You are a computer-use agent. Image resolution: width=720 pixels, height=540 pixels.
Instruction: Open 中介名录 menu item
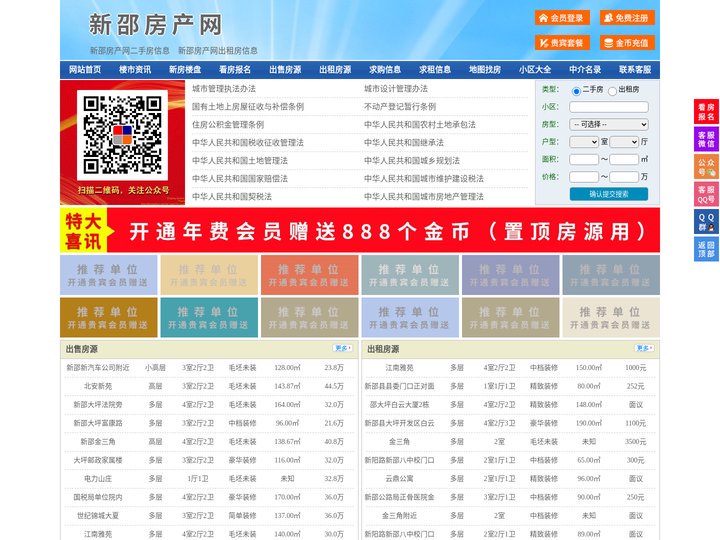coord(585,70)
